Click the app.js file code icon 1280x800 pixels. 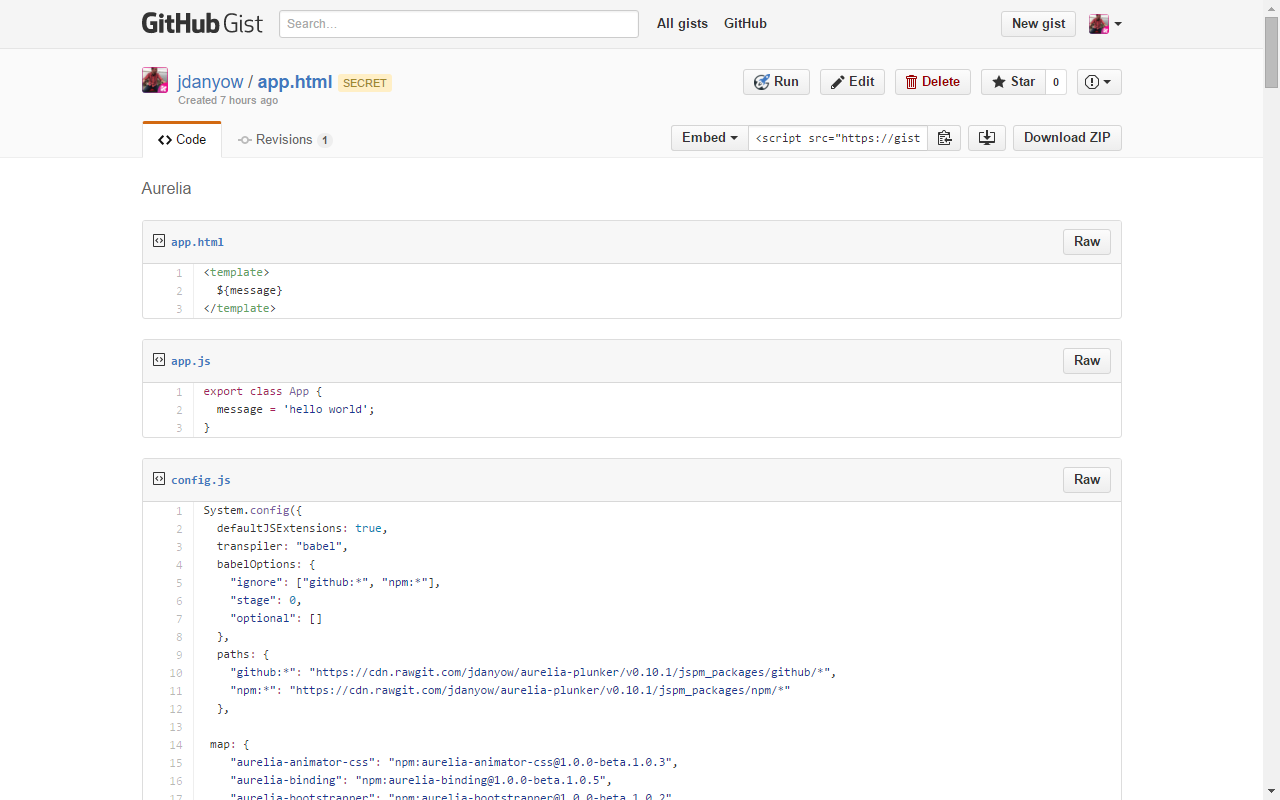158,360
